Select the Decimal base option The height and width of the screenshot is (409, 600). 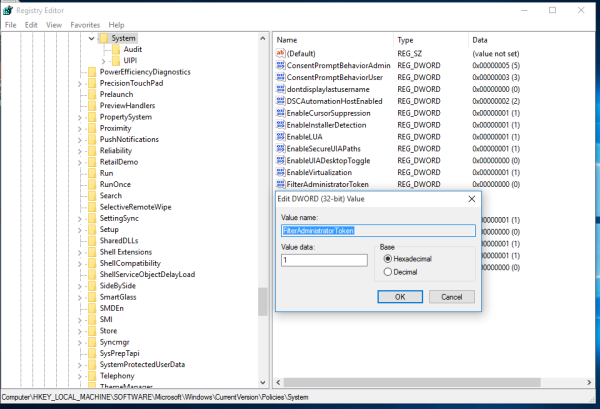(400, 272)
